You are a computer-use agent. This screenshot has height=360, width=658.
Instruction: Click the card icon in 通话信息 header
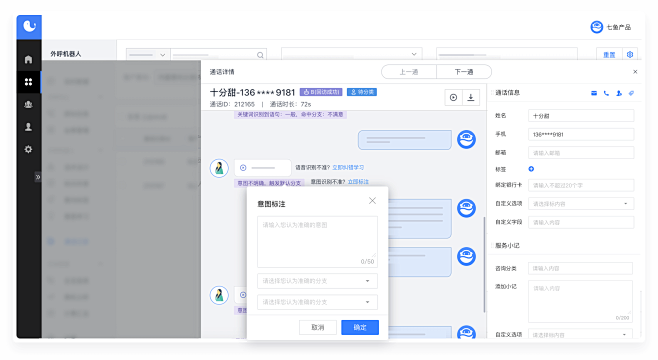594,93
